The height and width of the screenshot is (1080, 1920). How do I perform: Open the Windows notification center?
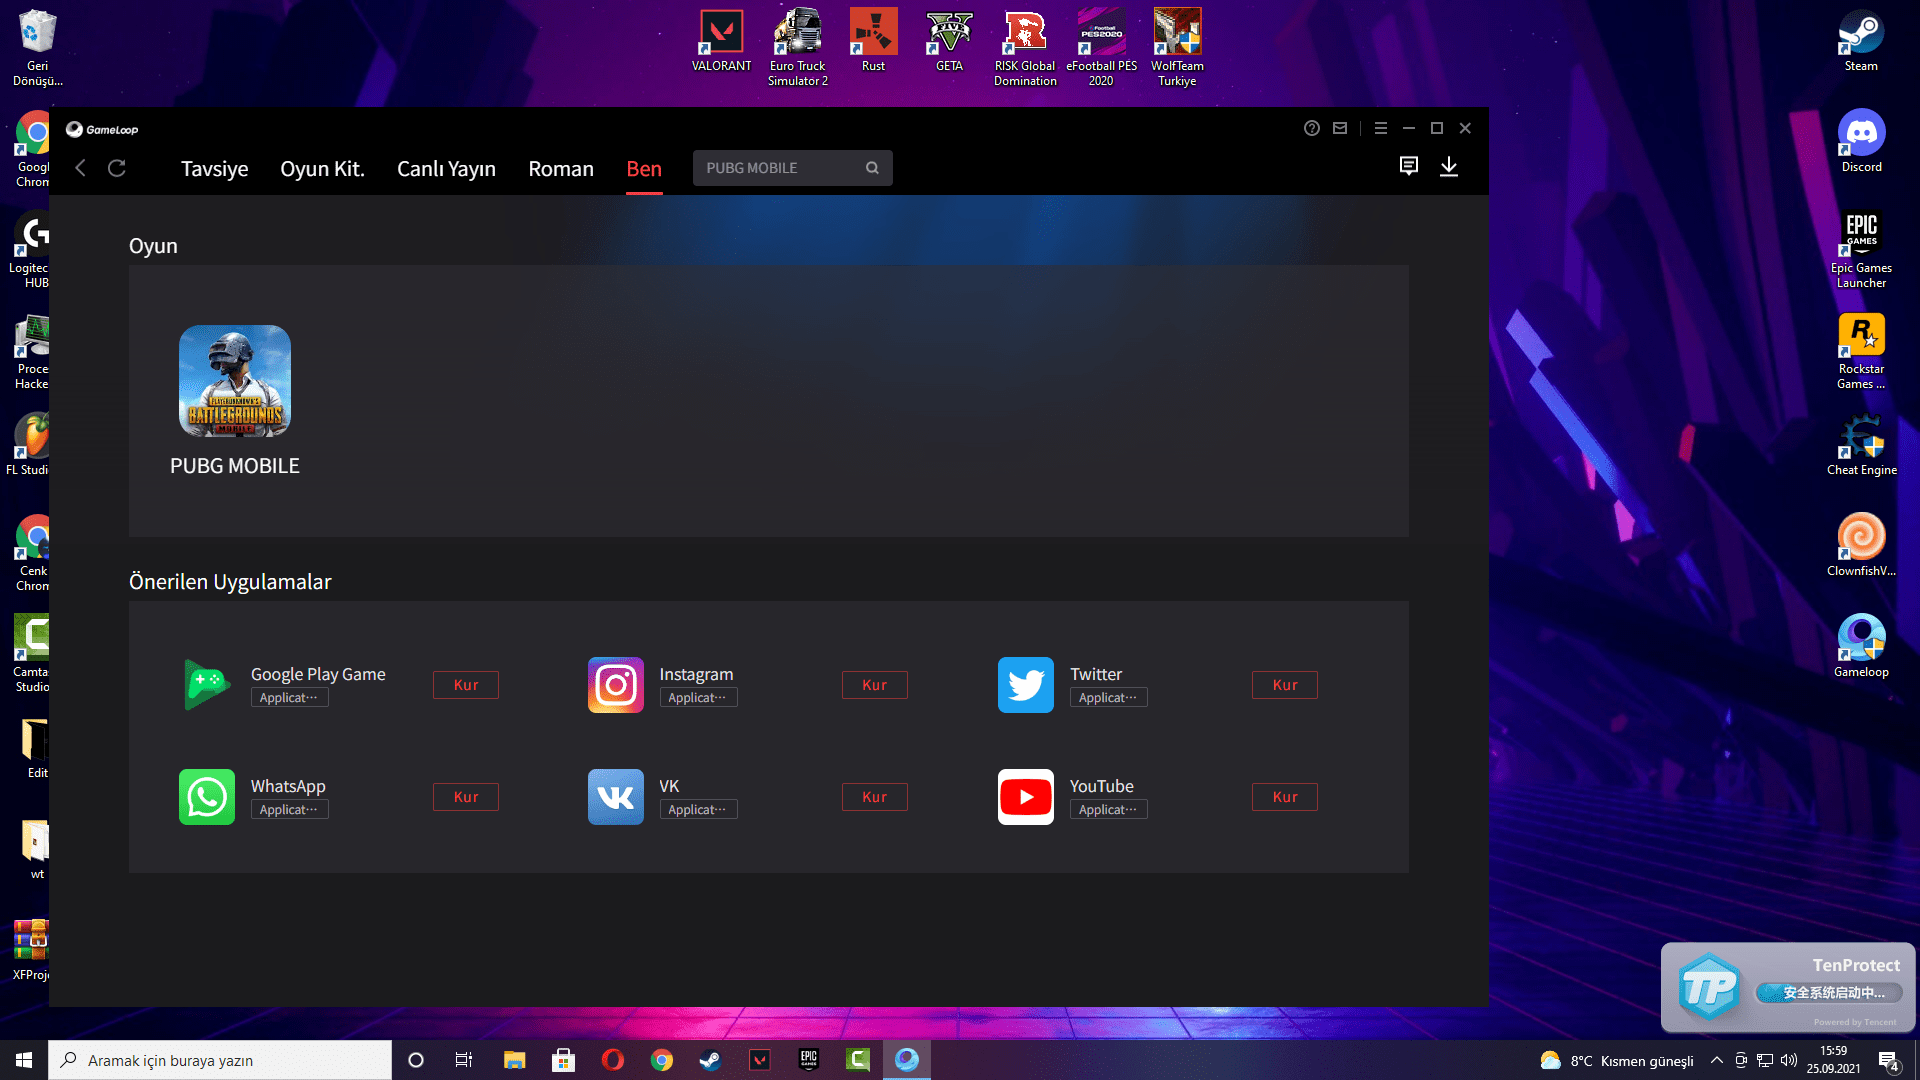click(1889, 1060)
